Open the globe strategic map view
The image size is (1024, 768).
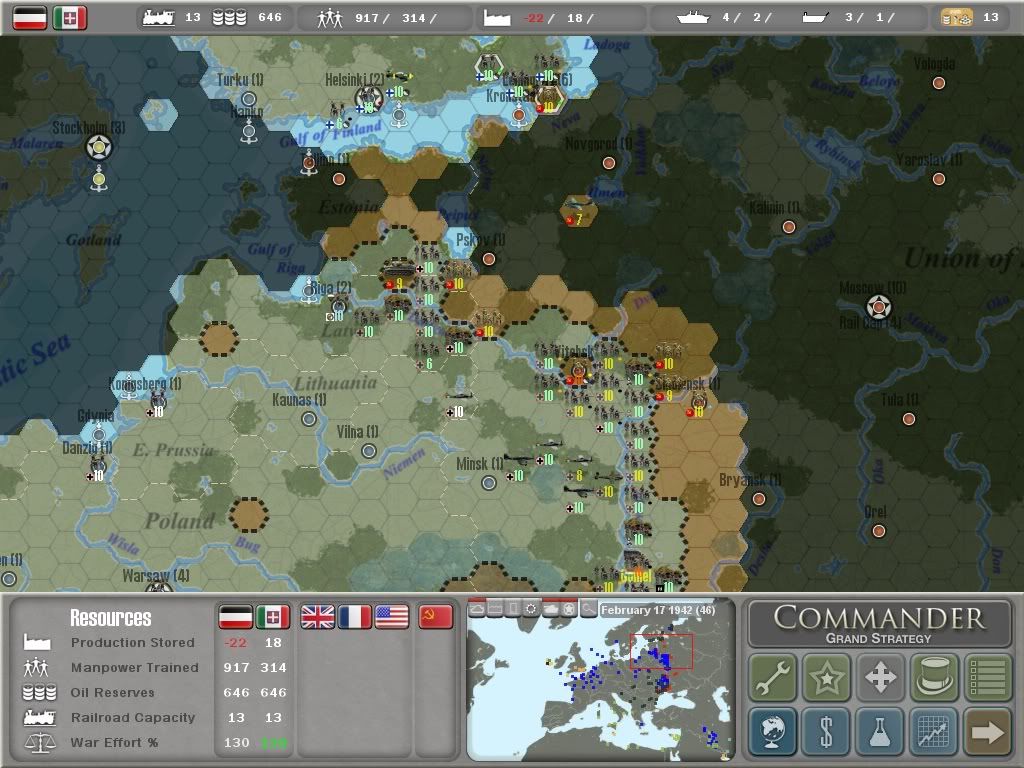click(773, 731)
